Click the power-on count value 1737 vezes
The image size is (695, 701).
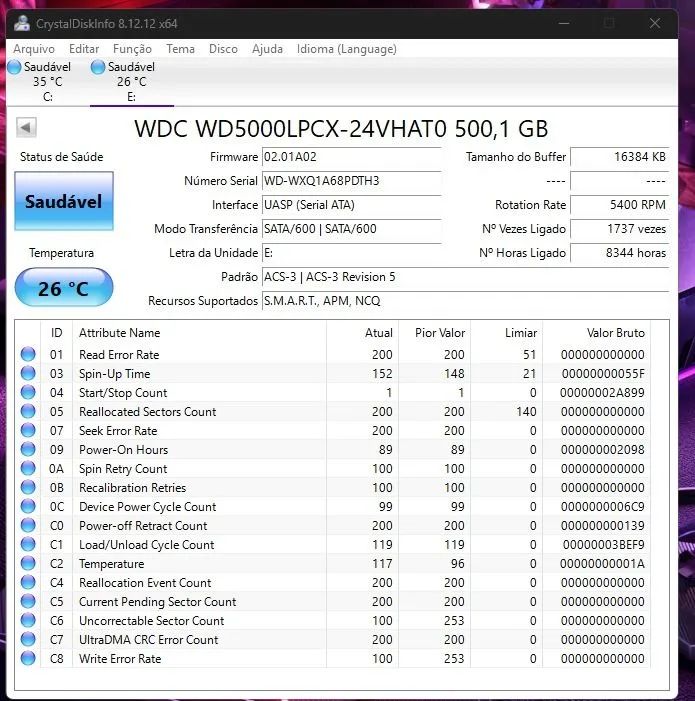619,229
